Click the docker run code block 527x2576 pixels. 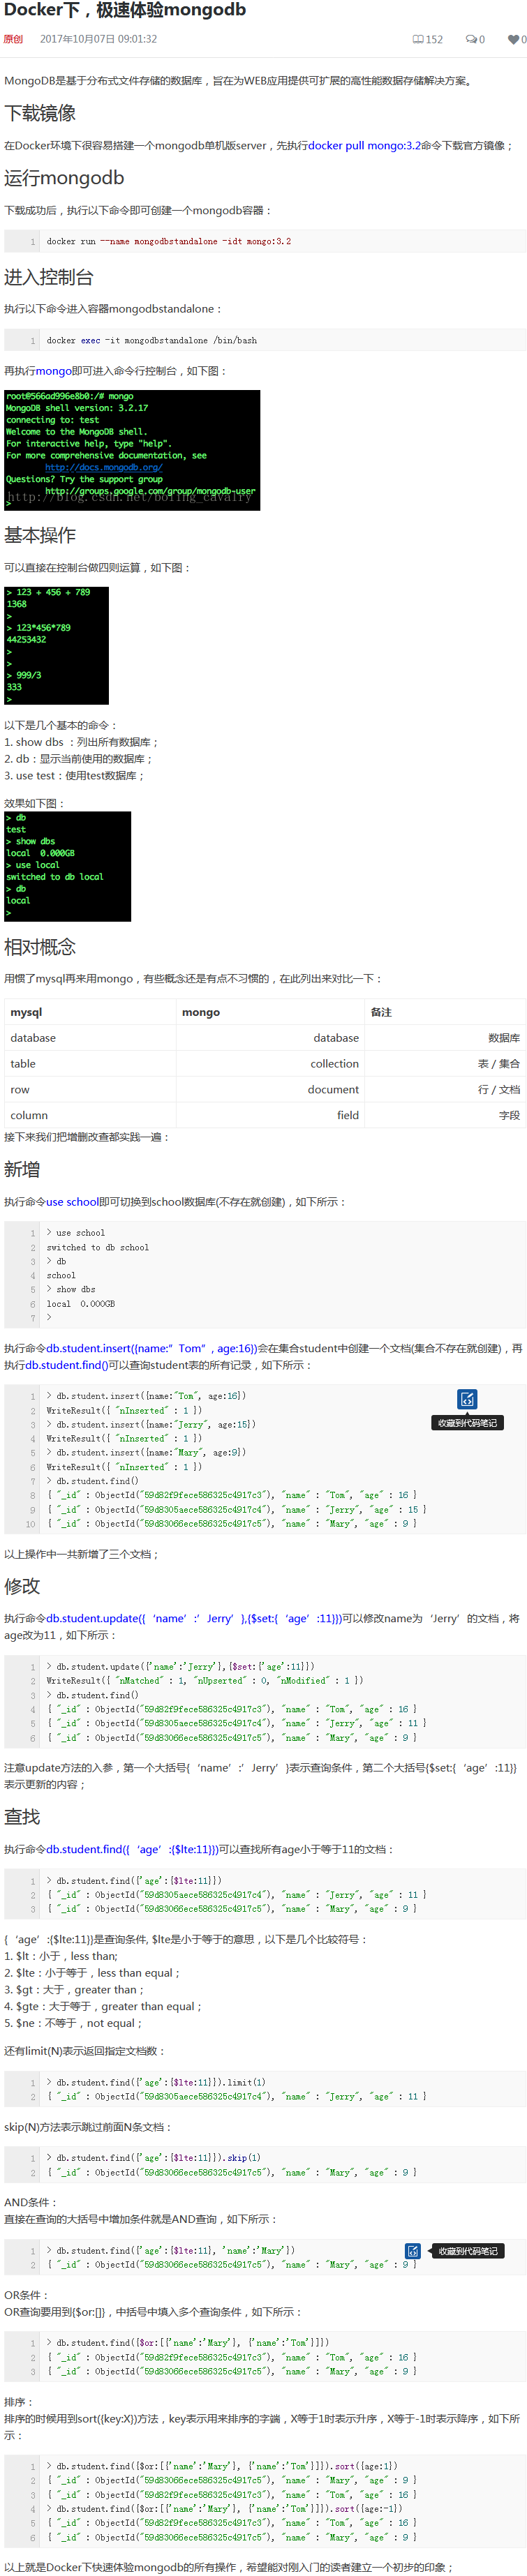[x=265, y=242]
